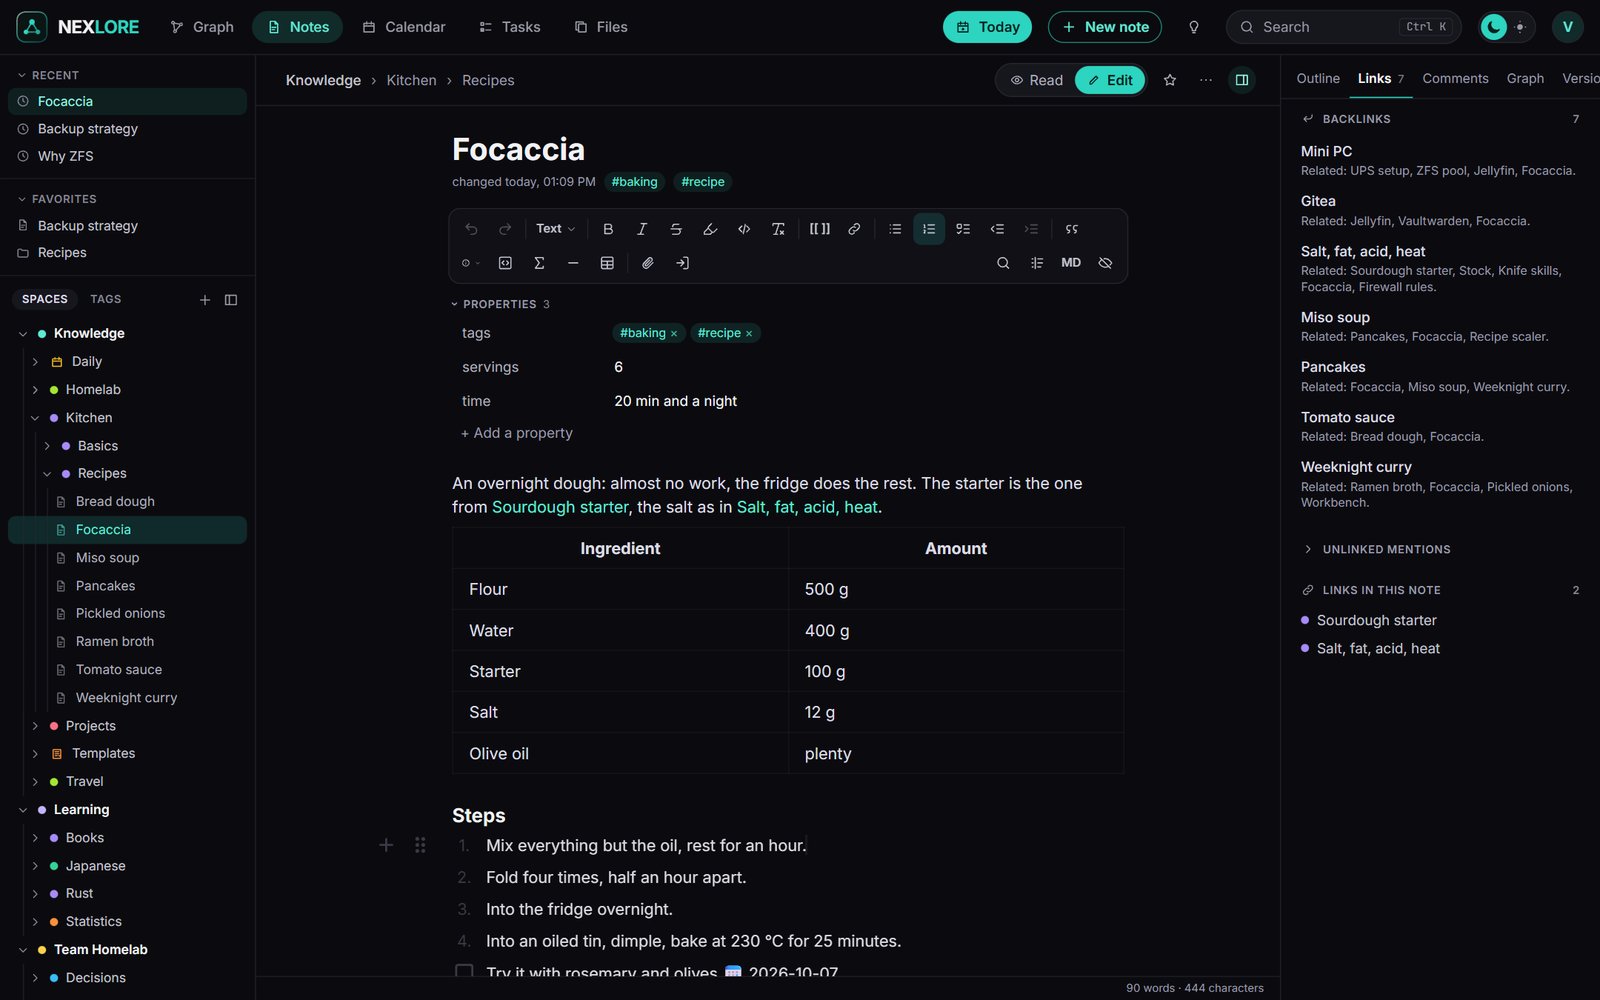This screenshot has height=1000, width=1600.
Task: Remove the #baking tag from properties
Action: pos(674,334)
